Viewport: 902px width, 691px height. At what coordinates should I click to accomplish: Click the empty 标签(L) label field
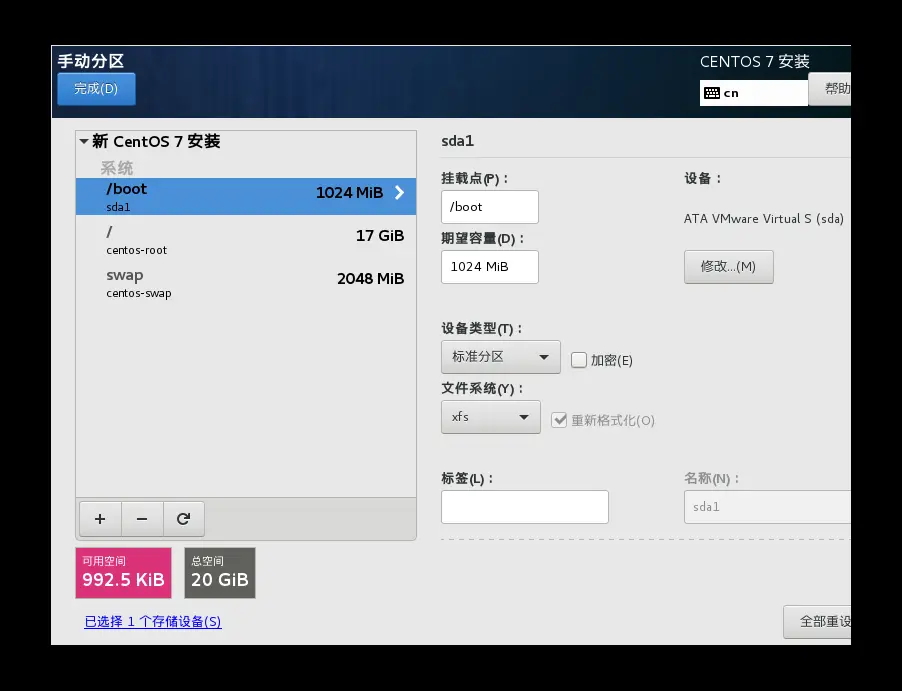tap(525, 507)
